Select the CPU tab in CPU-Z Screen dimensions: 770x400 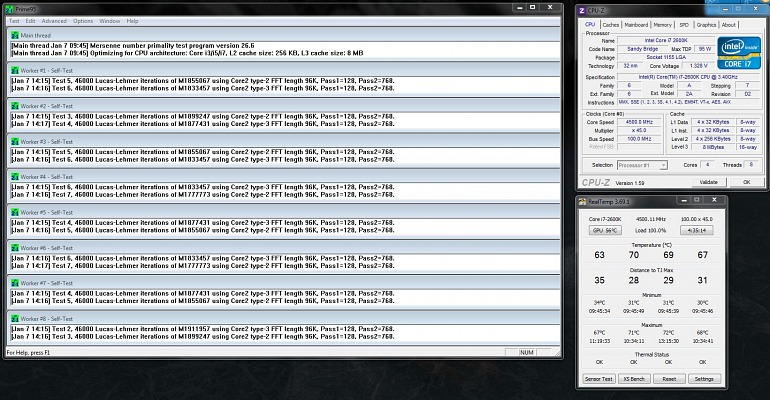pyautogui.click(x=590, y=25)
